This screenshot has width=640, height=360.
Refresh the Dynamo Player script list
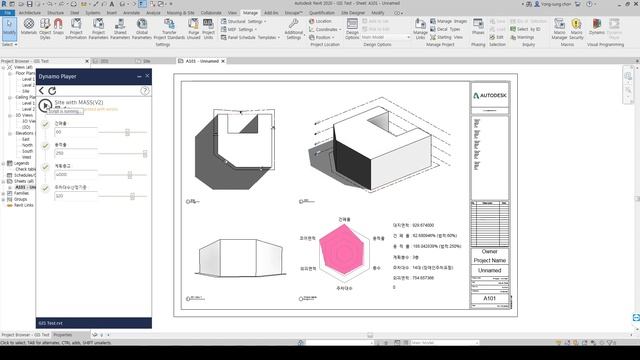coord(52,91)
